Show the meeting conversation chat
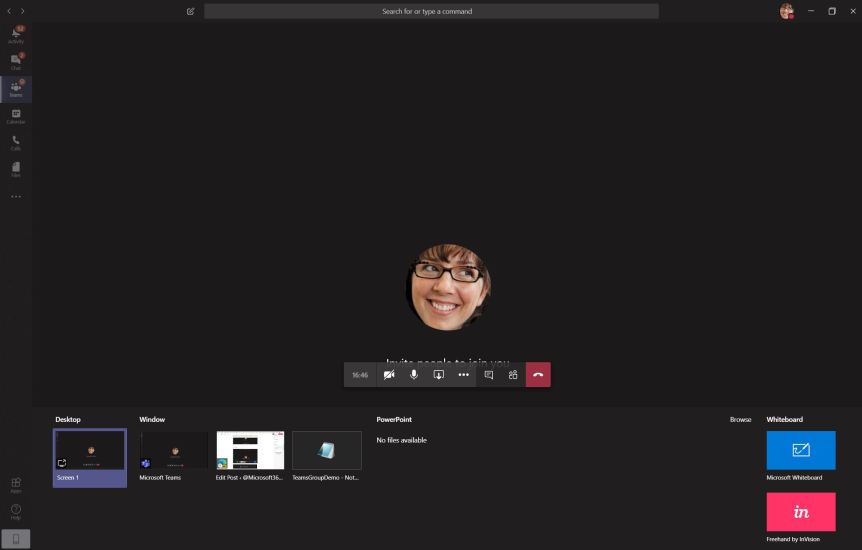862x550 pixels. [489, 375]
